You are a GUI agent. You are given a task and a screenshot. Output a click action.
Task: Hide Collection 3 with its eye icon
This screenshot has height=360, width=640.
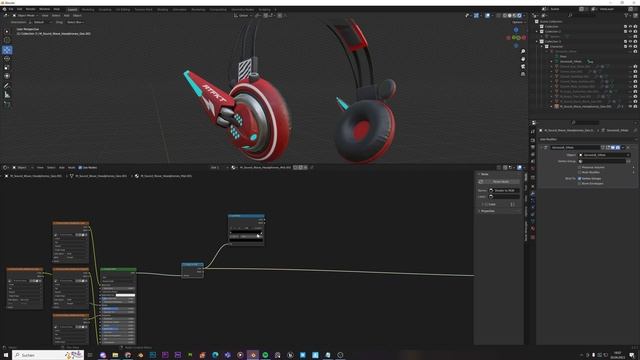[630, 41]
